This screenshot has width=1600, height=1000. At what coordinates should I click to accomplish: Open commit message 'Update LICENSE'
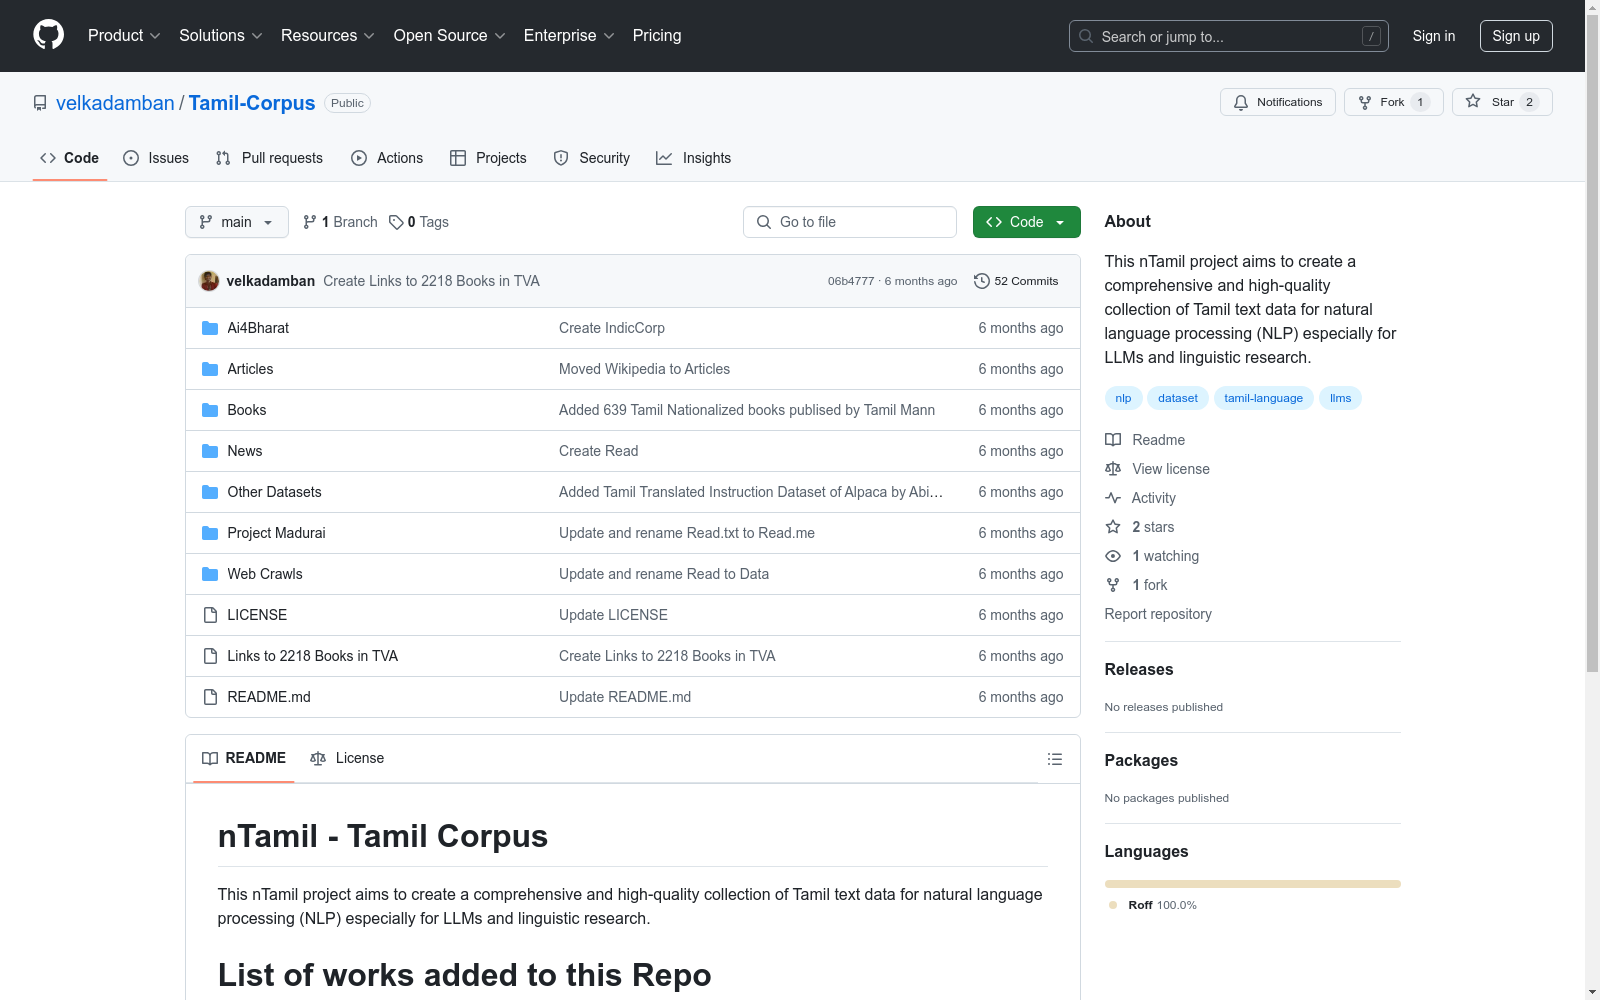(x=613, y=615)
